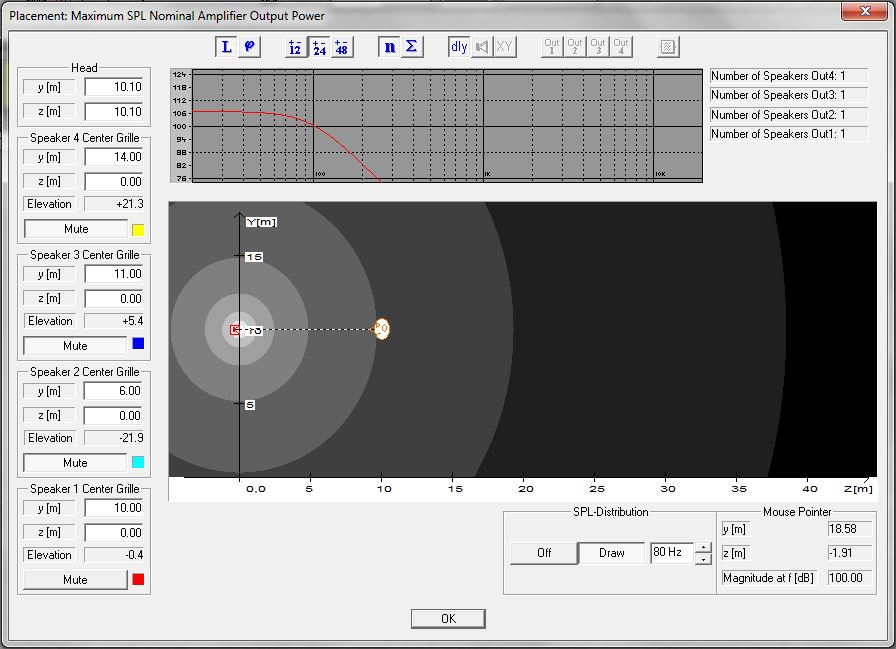Click the Out 2 toolbar button

pyautogui.click(x=575, y=47)
